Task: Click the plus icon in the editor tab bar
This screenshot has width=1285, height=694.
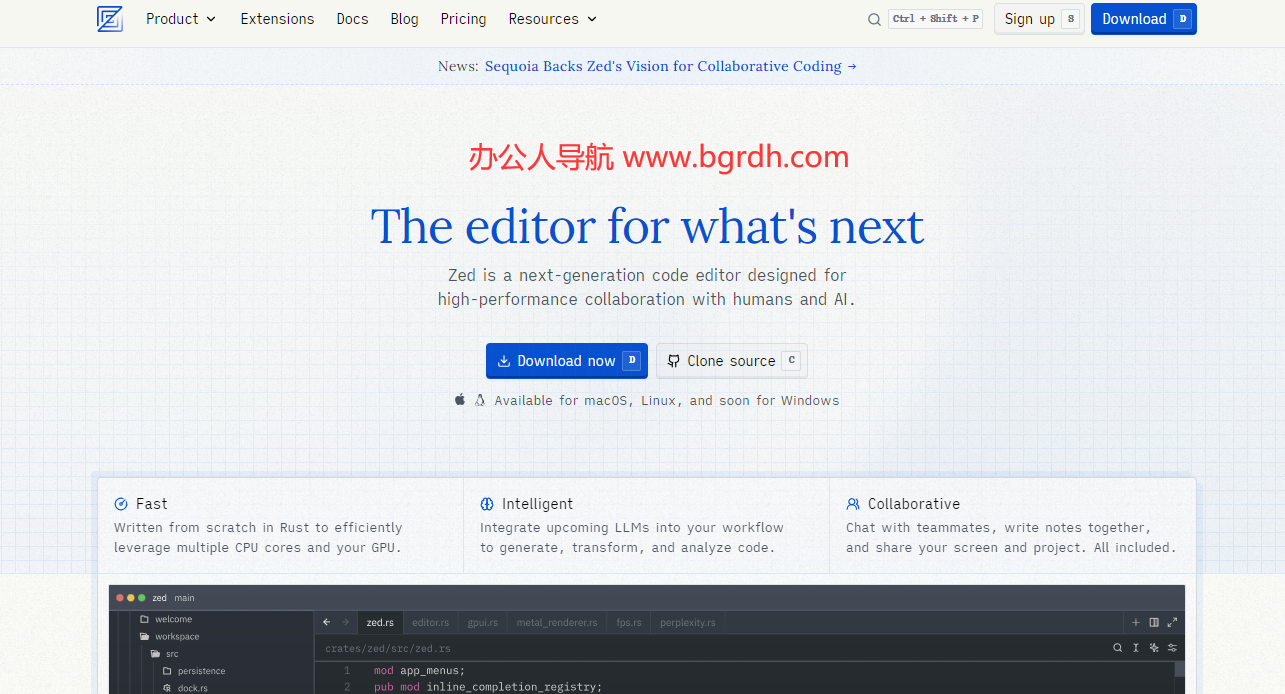Action: 1135,622
